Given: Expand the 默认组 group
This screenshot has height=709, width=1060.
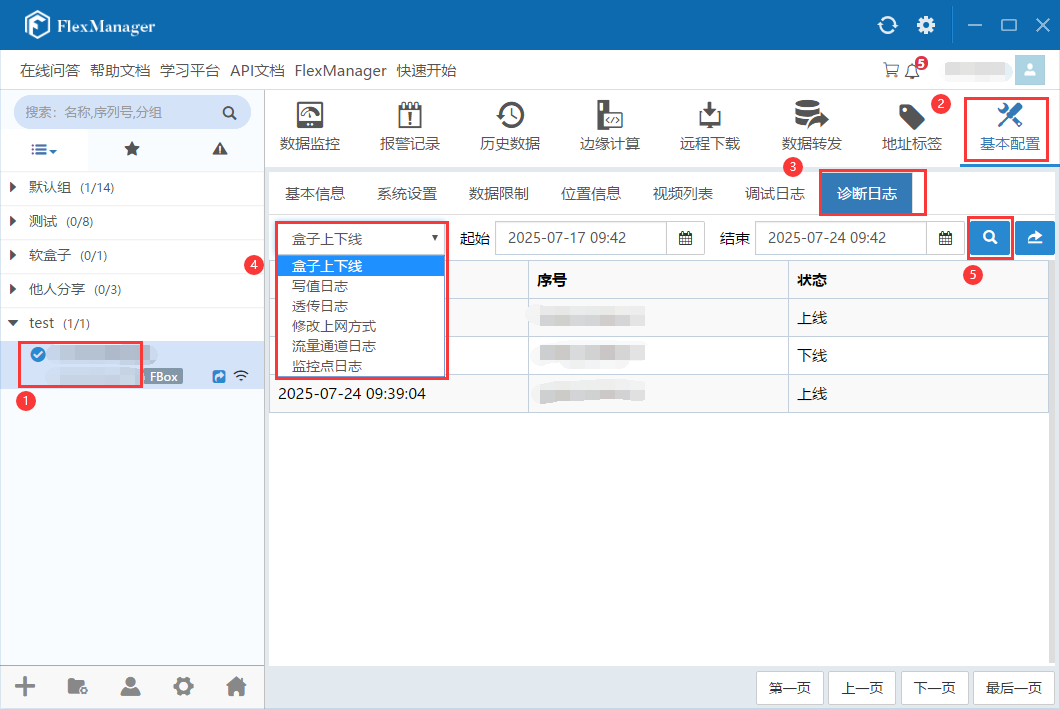Looking at the screenshot, I should (14, 188).
